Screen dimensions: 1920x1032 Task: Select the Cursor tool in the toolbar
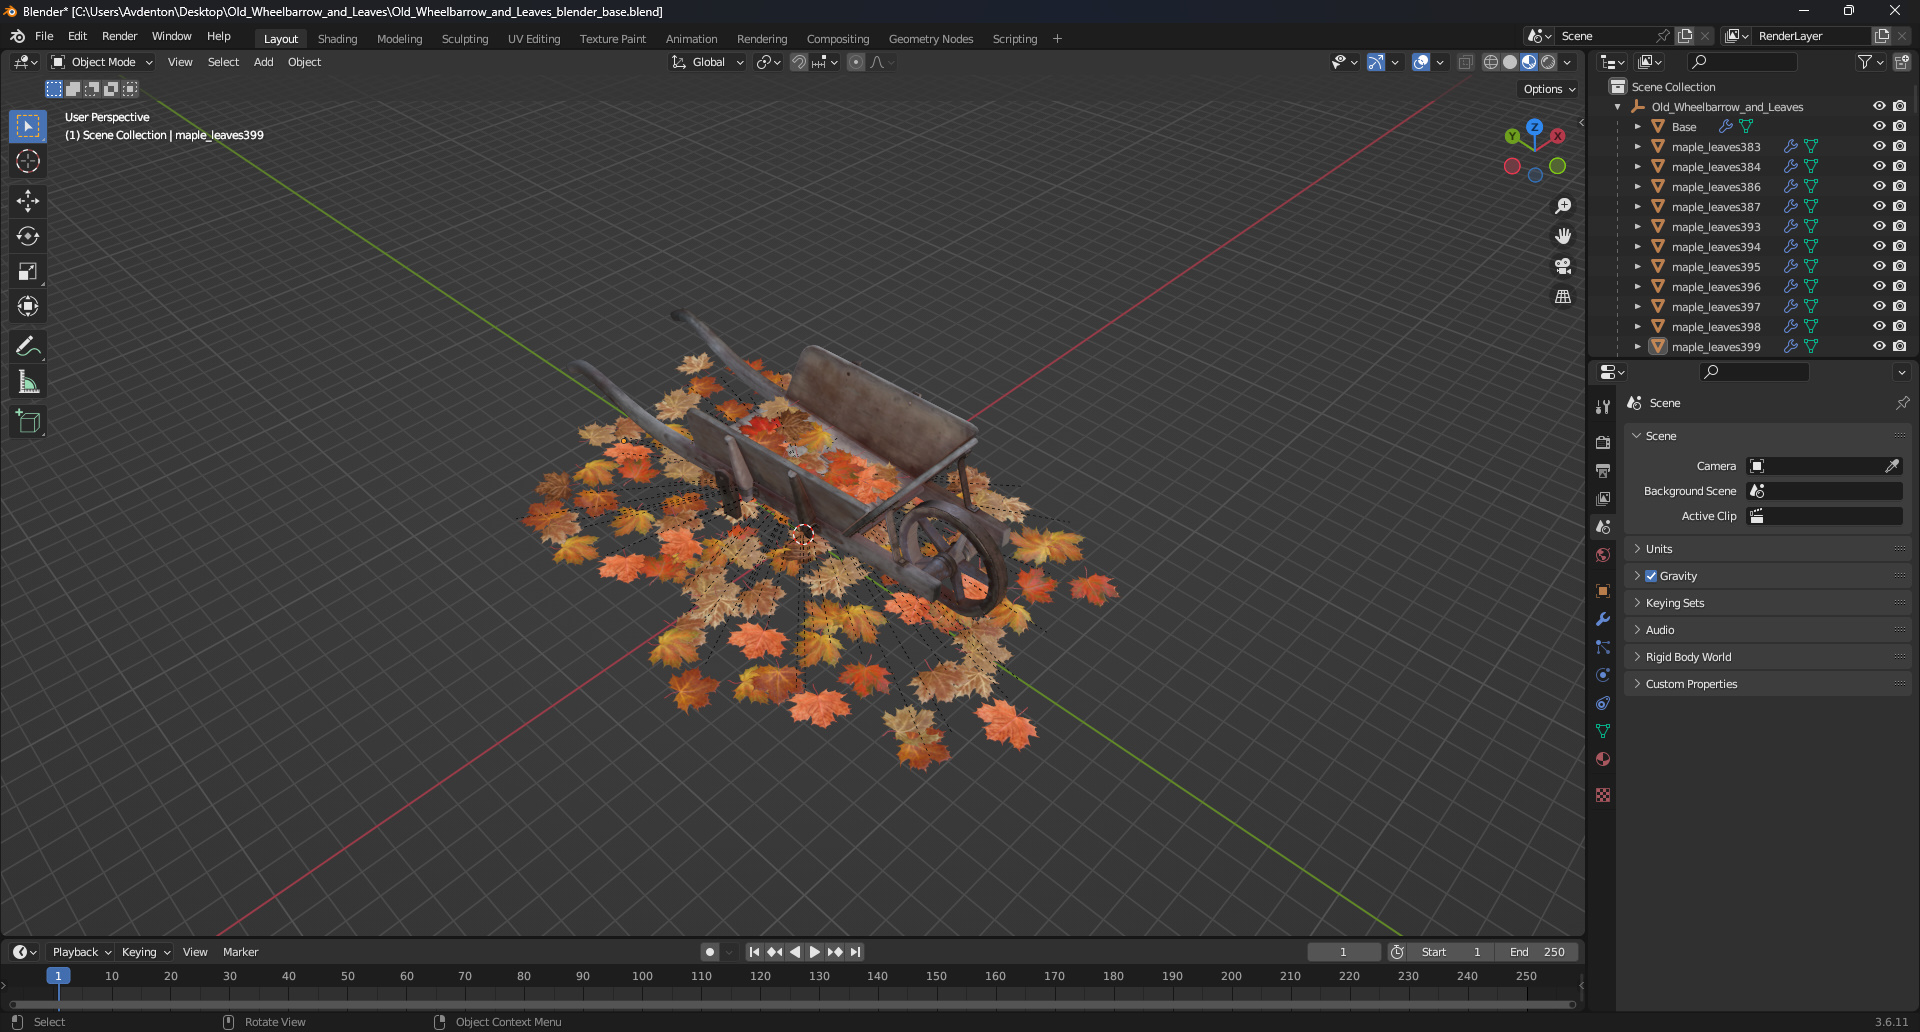pyautogui.click(x=28, y=161)
